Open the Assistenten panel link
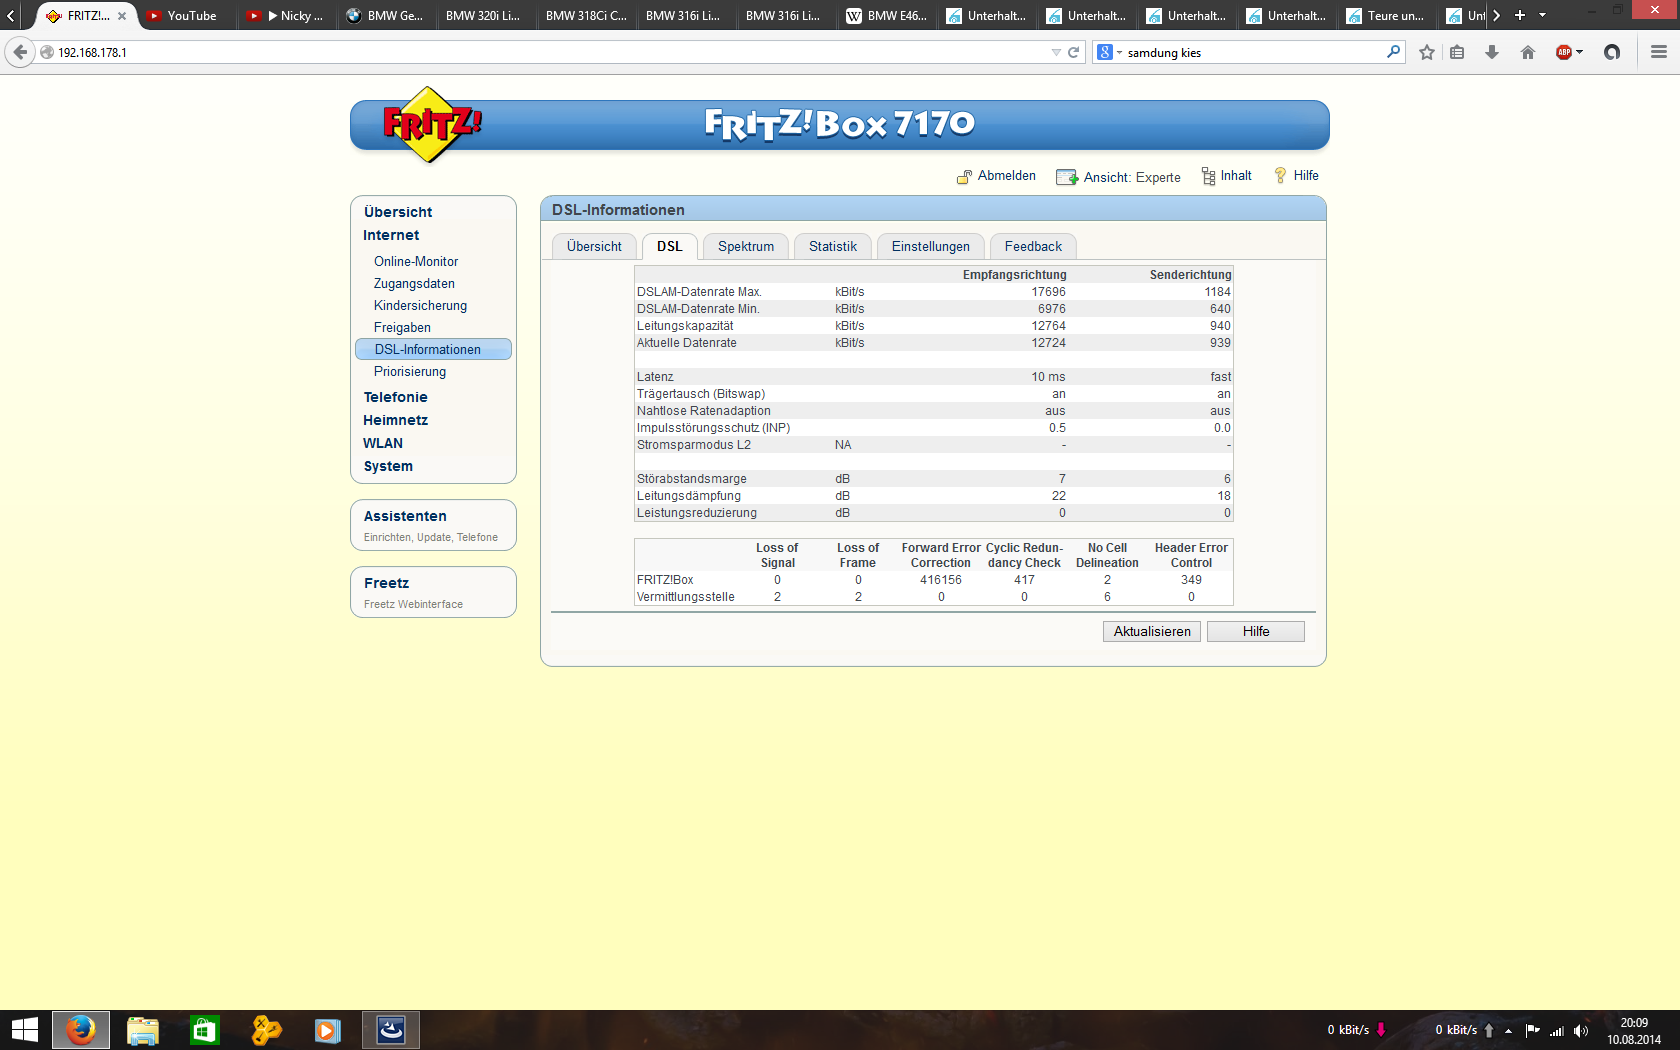Image resolution: width=1680 pixels, height=1050 pixels. [x=405, y=516]
